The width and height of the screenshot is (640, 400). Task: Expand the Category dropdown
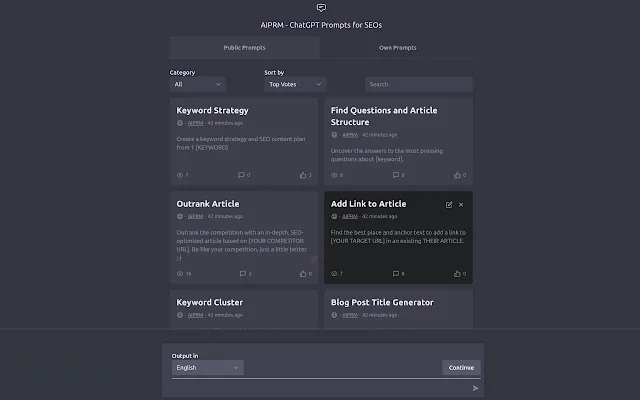[x=197, y=84]
